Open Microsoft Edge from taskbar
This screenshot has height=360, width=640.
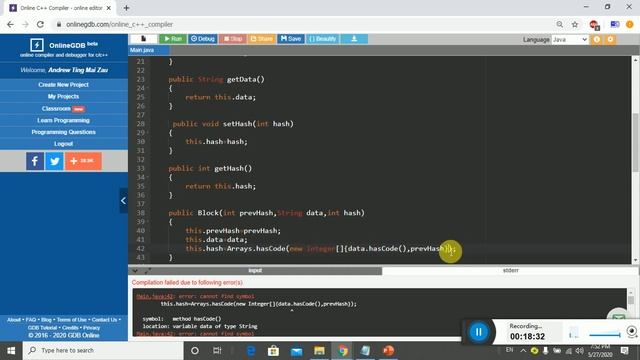[x=251, y=351]
